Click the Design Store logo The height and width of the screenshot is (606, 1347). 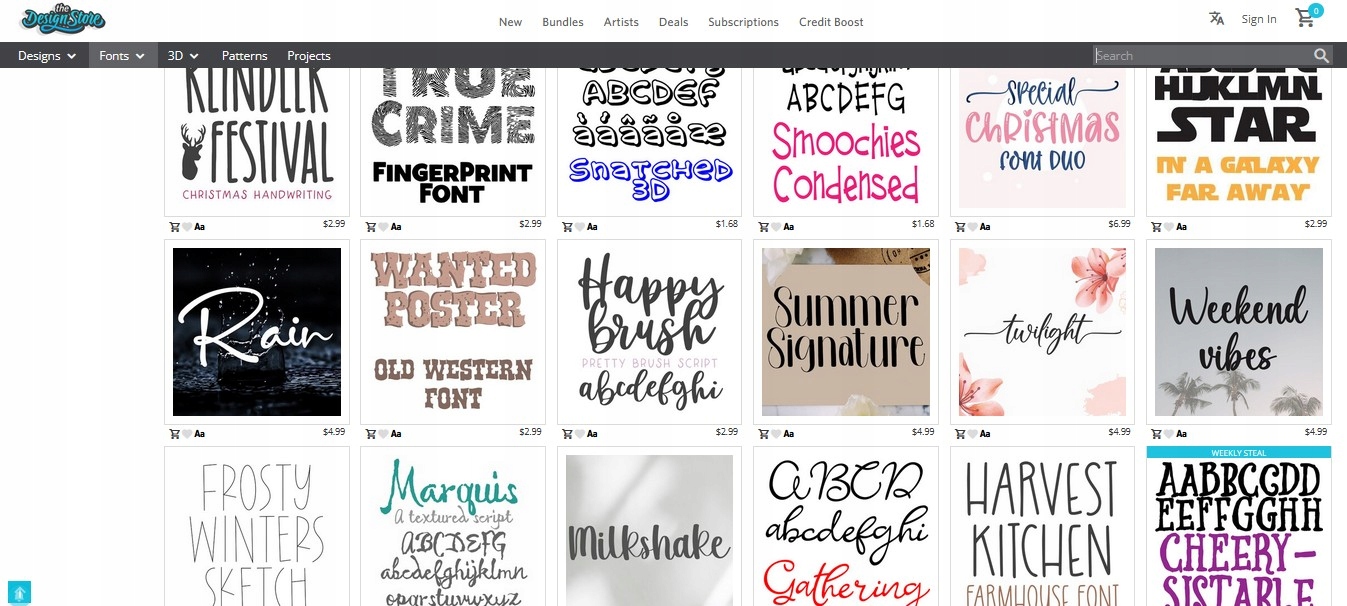pyautogui.click(x=62, y=19)
